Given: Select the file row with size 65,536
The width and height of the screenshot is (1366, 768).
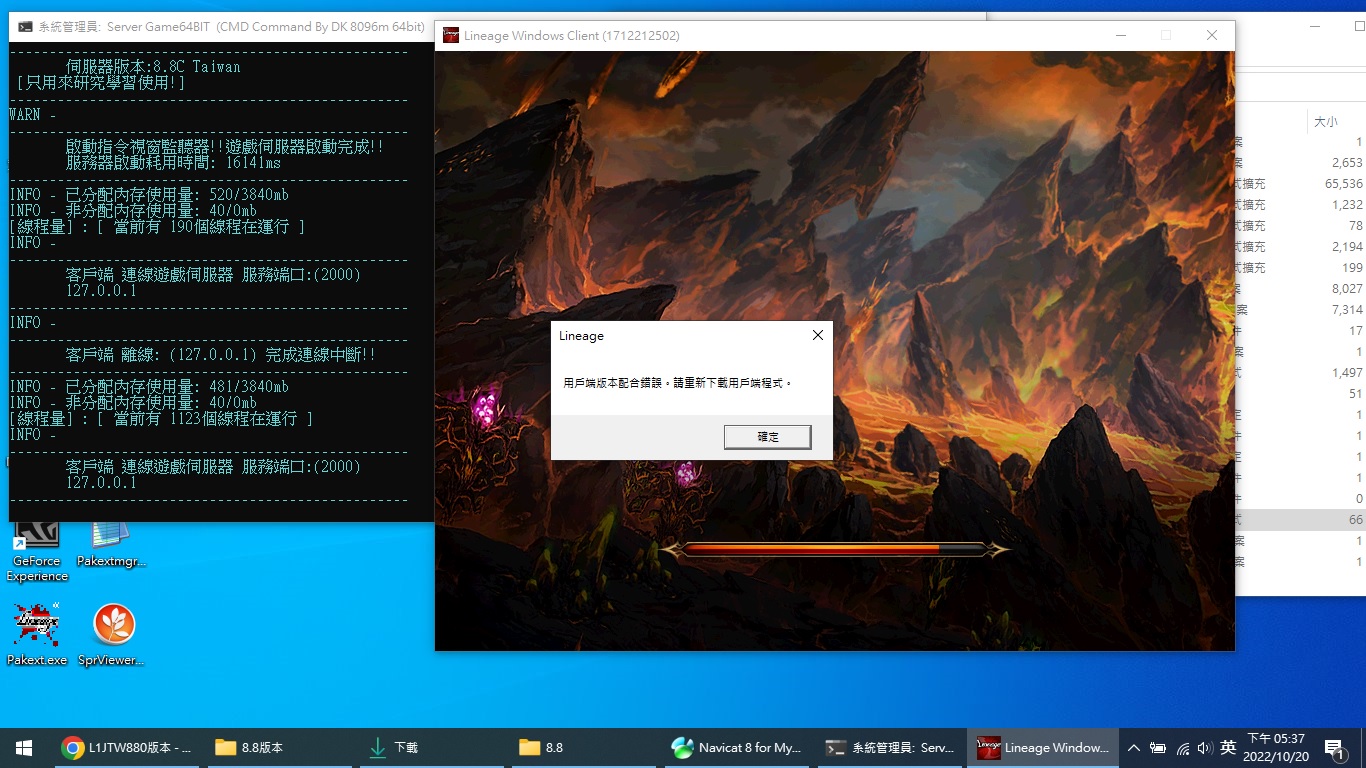Looking at the screenshot, I should click(1300, 184).
